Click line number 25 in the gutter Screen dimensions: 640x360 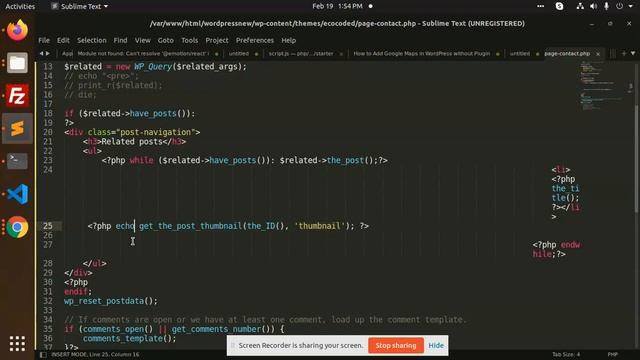tap(48, 226)
